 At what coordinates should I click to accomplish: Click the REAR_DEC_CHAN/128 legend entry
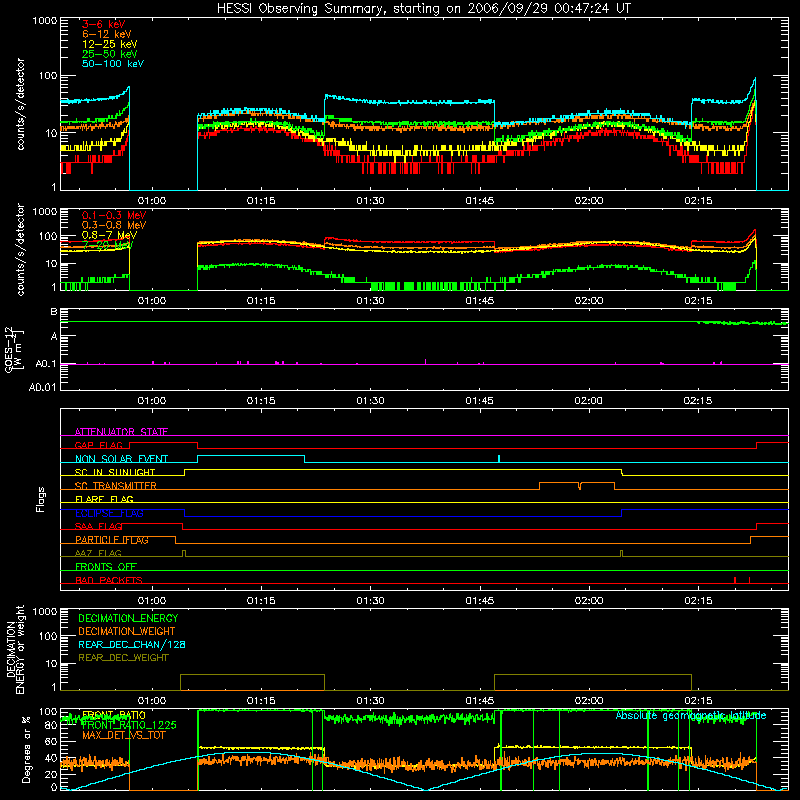pos(132,644)
